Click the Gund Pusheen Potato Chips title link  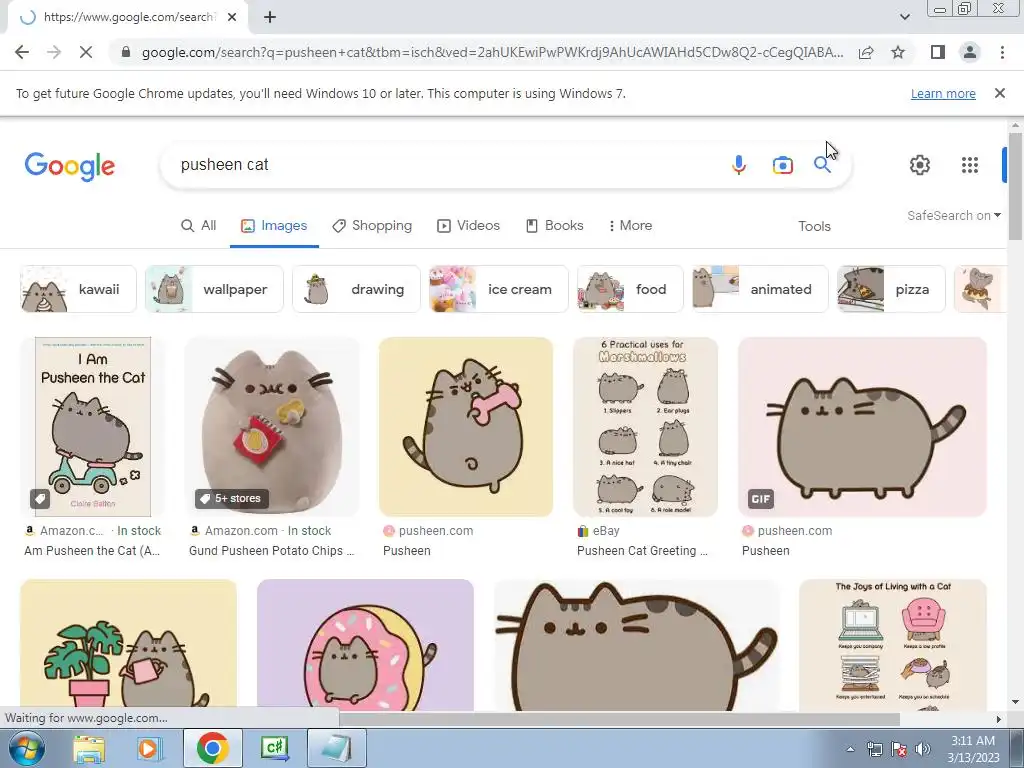pos(272,551)
